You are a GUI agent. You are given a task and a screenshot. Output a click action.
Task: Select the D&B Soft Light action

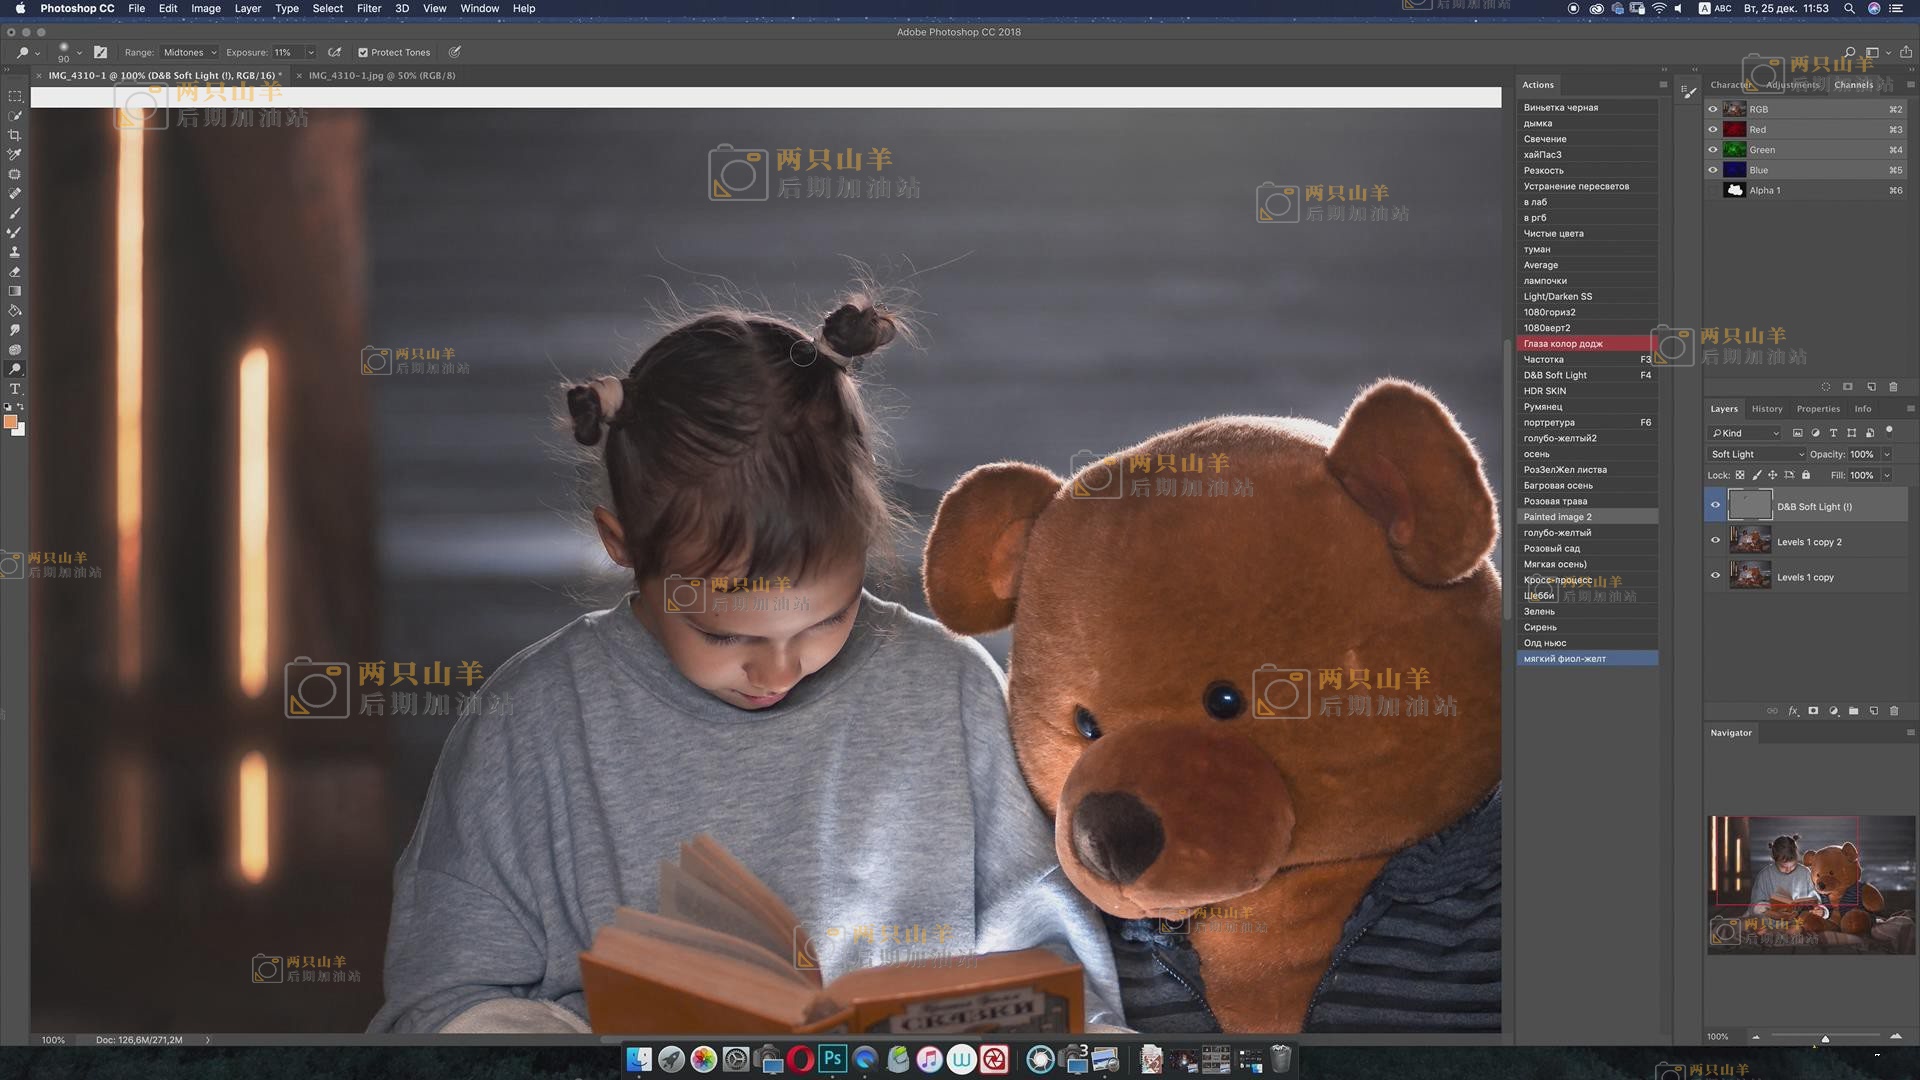[x=1555, y=375]
